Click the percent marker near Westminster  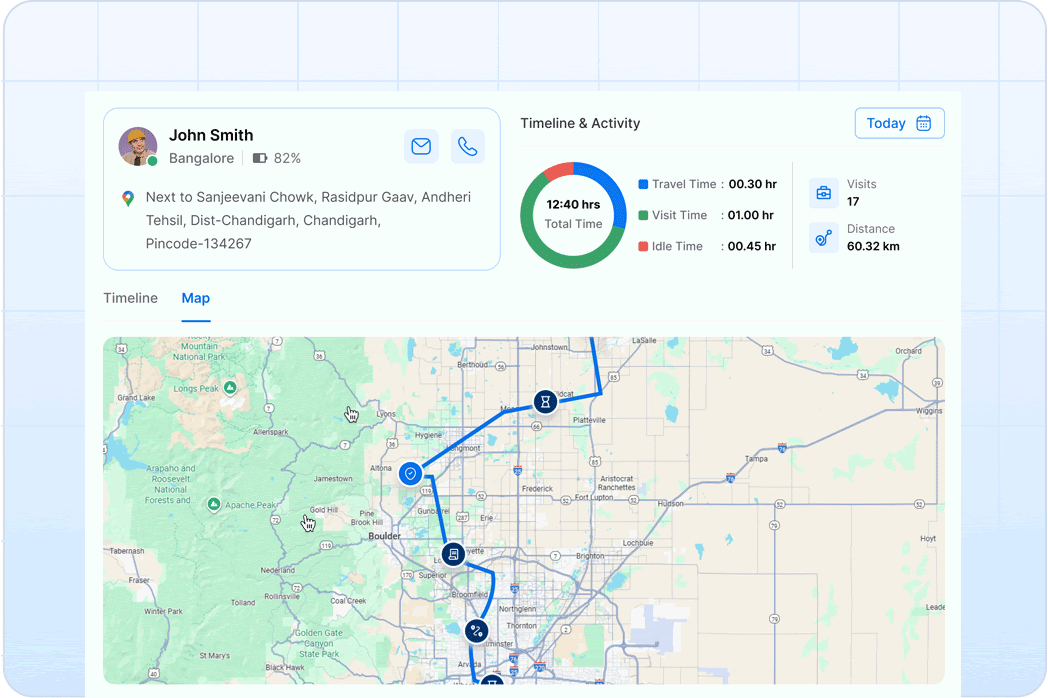pyautogui.click(x=477, y=630)
